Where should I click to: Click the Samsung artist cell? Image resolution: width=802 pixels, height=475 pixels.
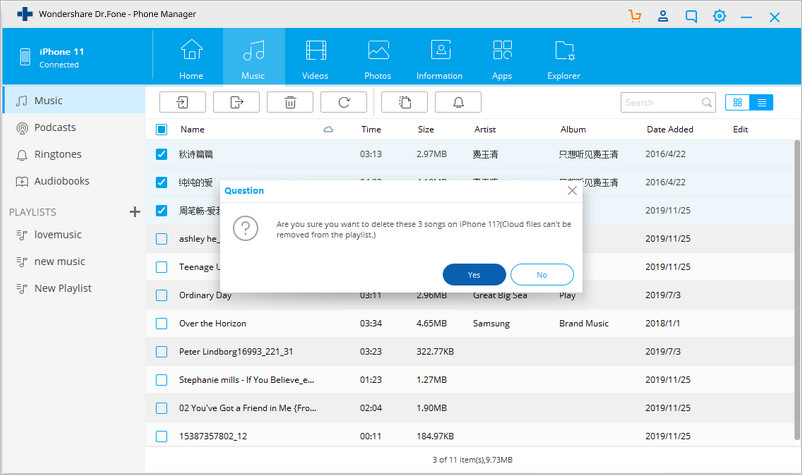pyautogui.click(x=491, y=323)
